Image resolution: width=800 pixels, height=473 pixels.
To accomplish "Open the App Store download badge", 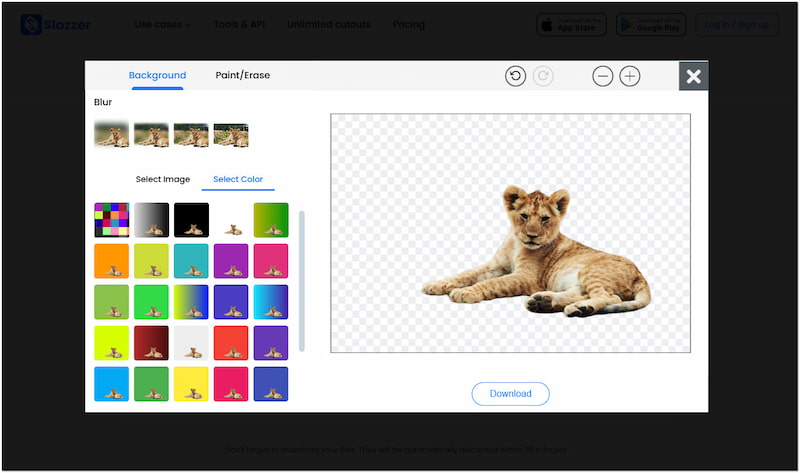I will tap(571, 24).
